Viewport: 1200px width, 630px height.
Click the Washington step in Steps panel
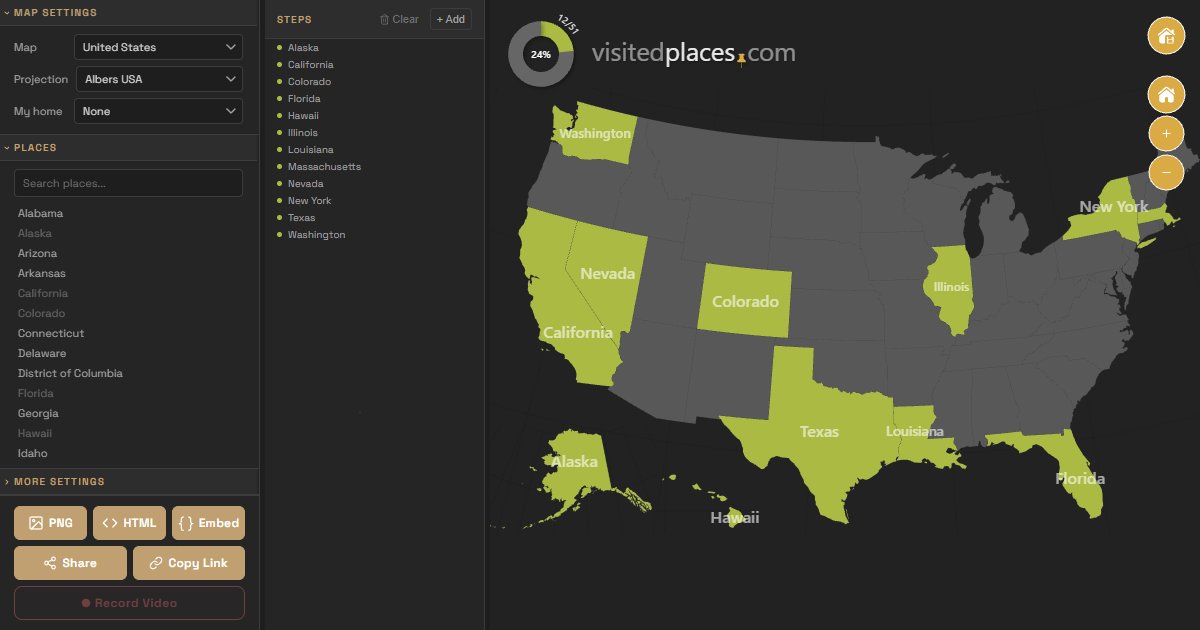[316, 235]
